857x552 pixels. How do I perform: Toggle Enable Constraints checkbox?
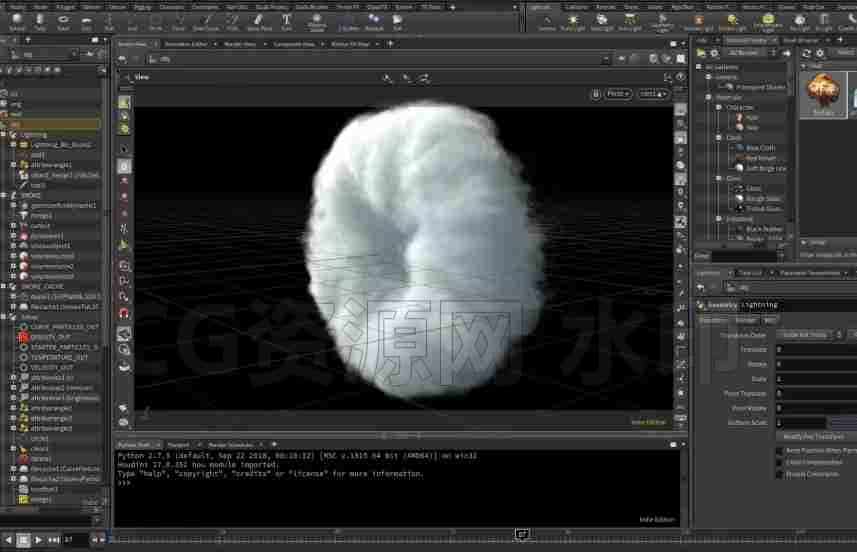(x=780, y=474)
